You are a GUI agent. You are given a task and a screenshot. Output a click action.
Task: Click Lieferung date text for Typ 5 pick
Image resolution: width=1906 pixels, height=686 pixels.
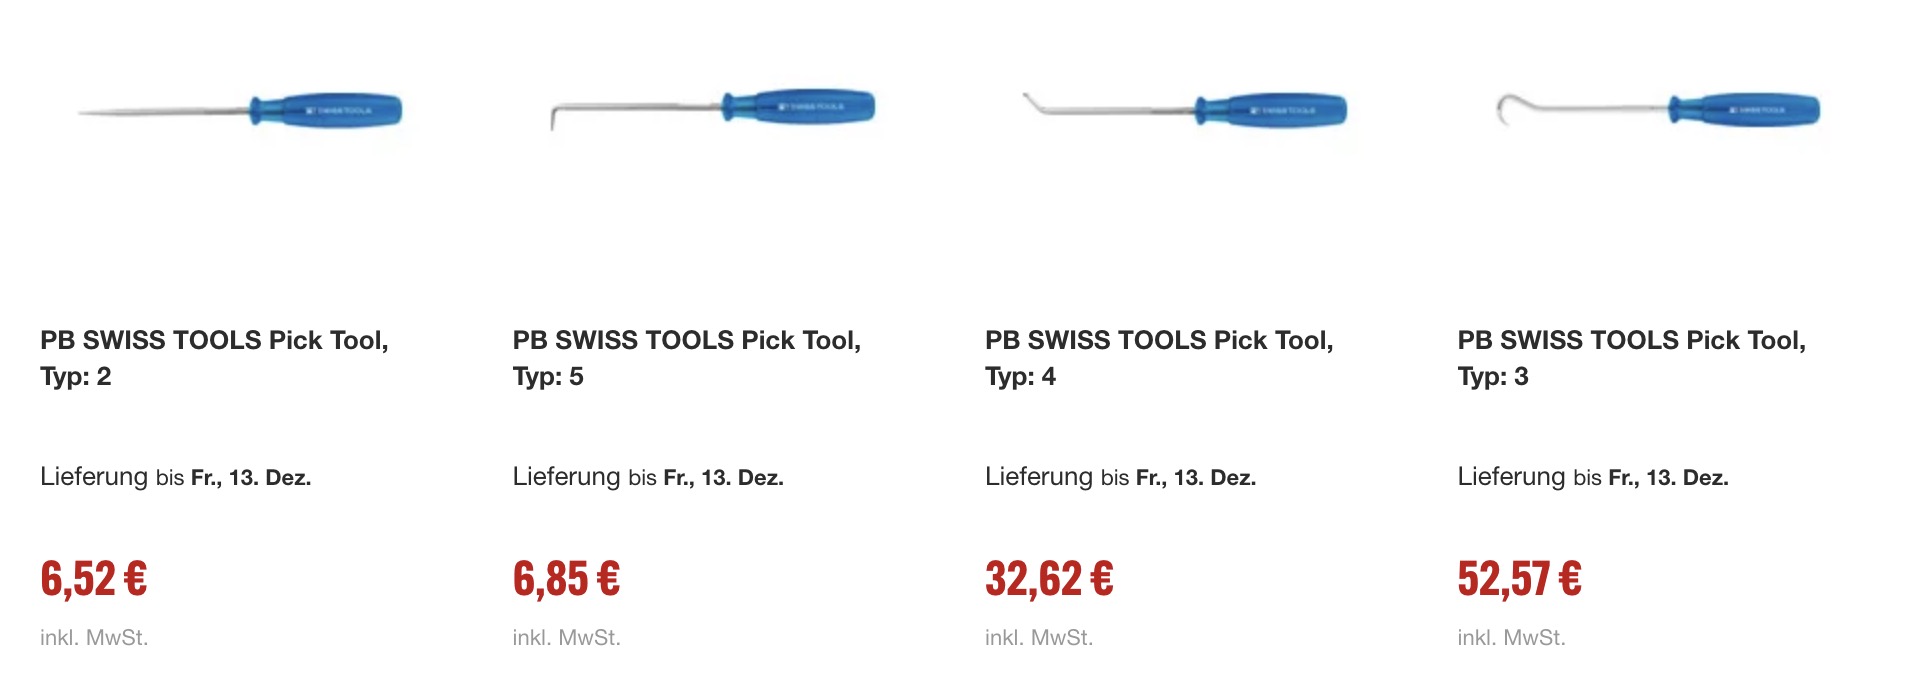pyautogui.click(x=648, y=477)
